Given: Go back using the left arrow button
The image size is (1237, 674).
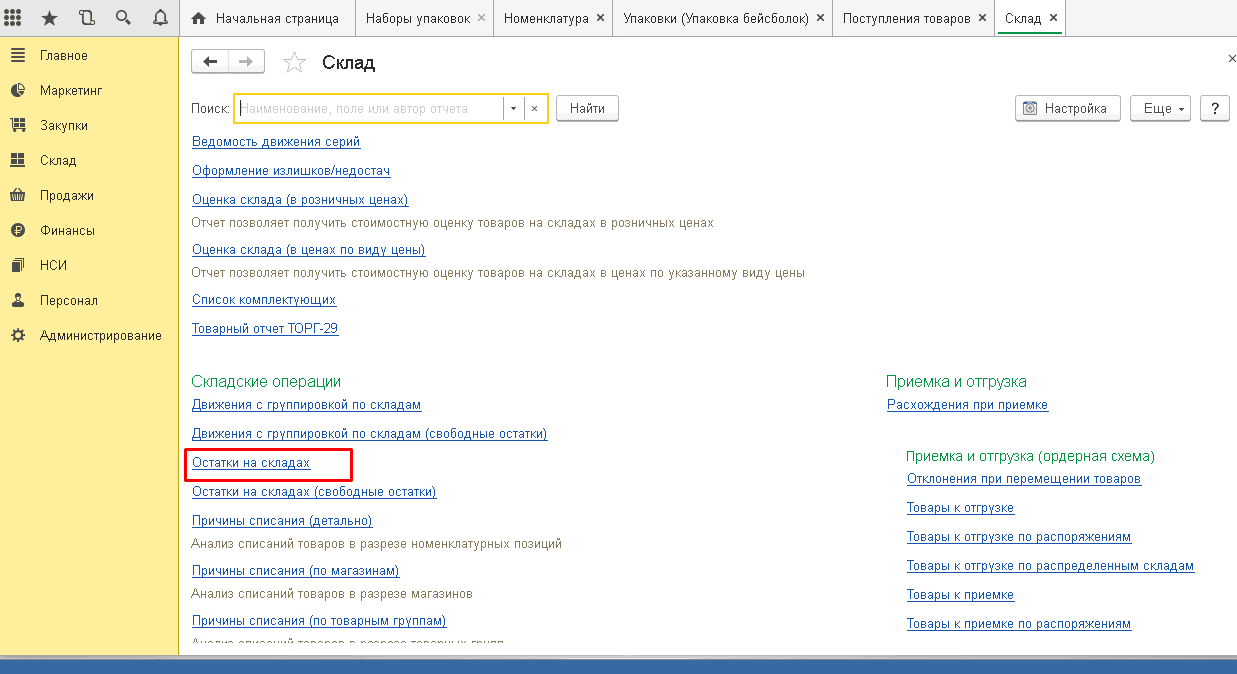Looking at the screenshot, I should 210,62.
